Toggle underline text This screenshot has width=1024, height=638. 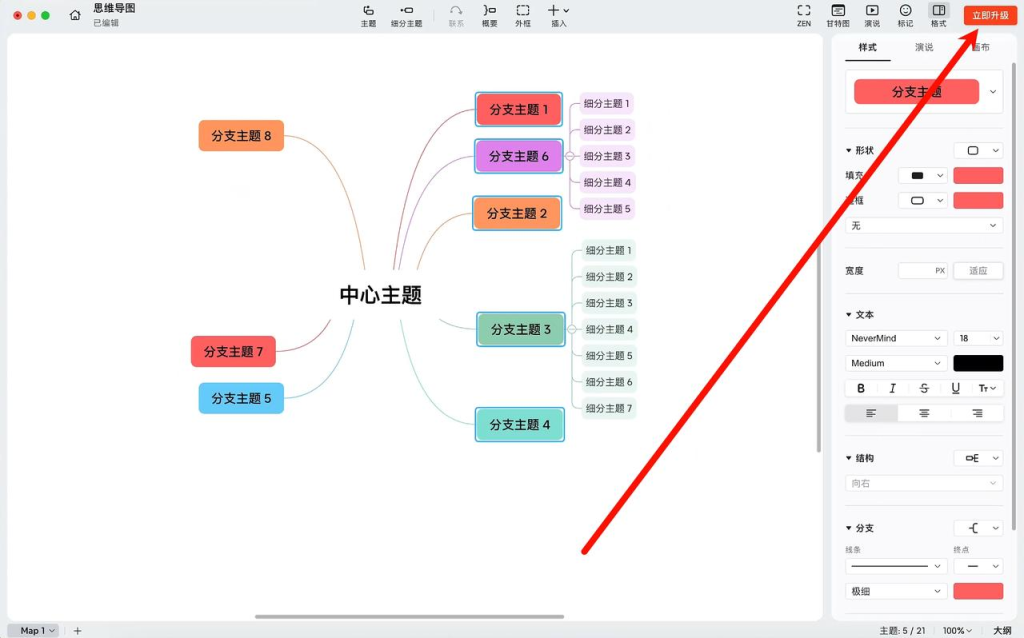click(x=955, y=388)
